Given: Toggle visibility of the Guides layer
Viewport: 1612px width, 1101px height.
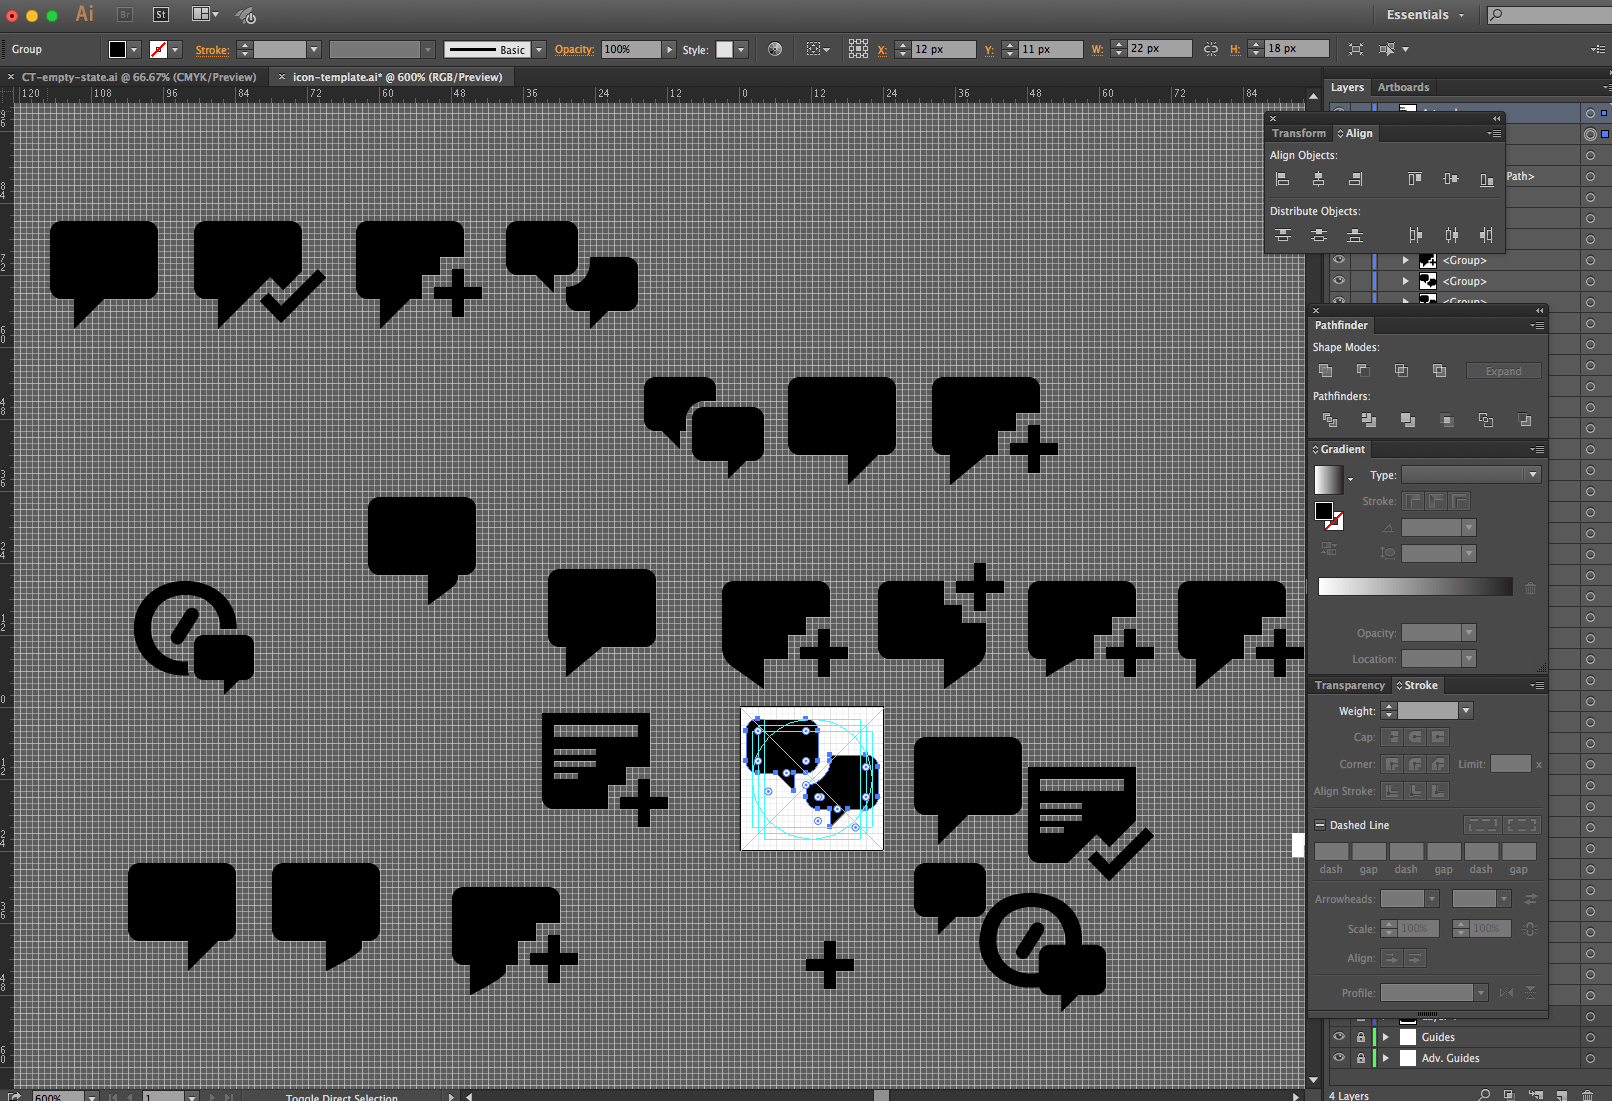Looking at the screenshot, I should click(x=1339, y=1037).
